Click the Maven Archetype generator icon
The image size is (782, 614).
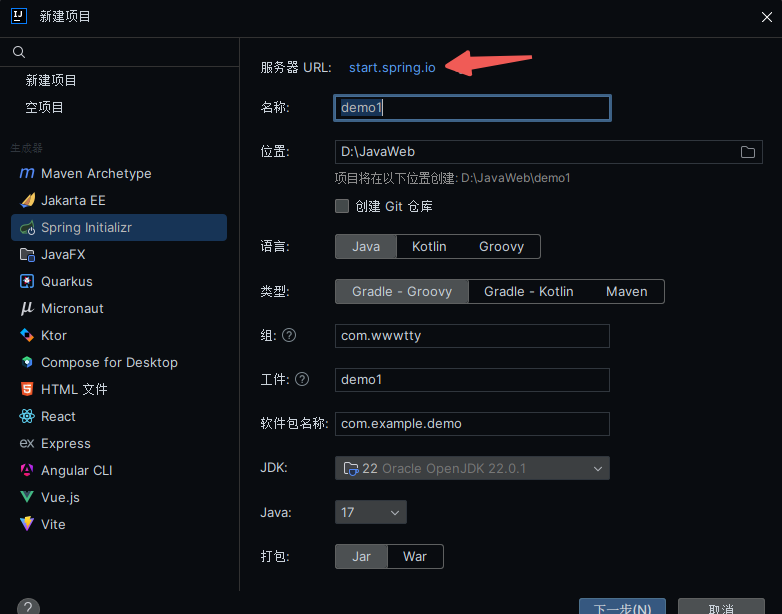(27, 174)
